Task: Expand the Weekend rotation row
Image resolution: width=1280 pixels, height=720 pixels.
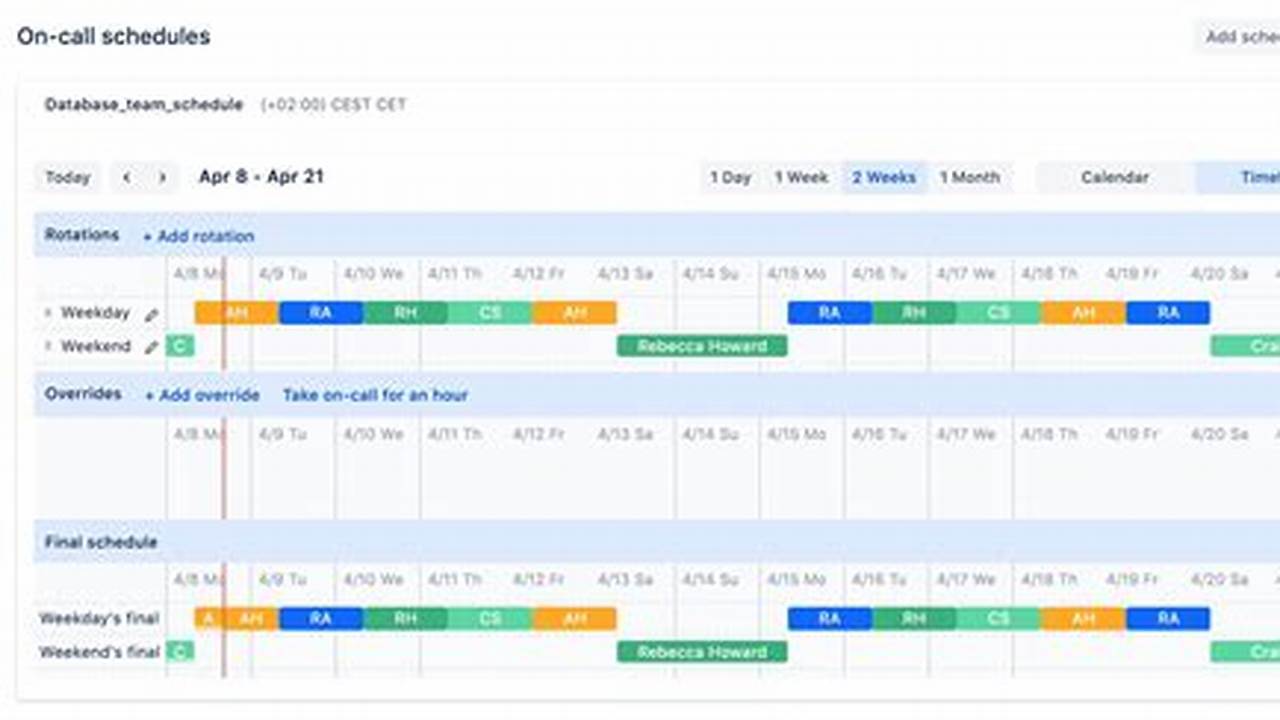Action: click(49, 346)
